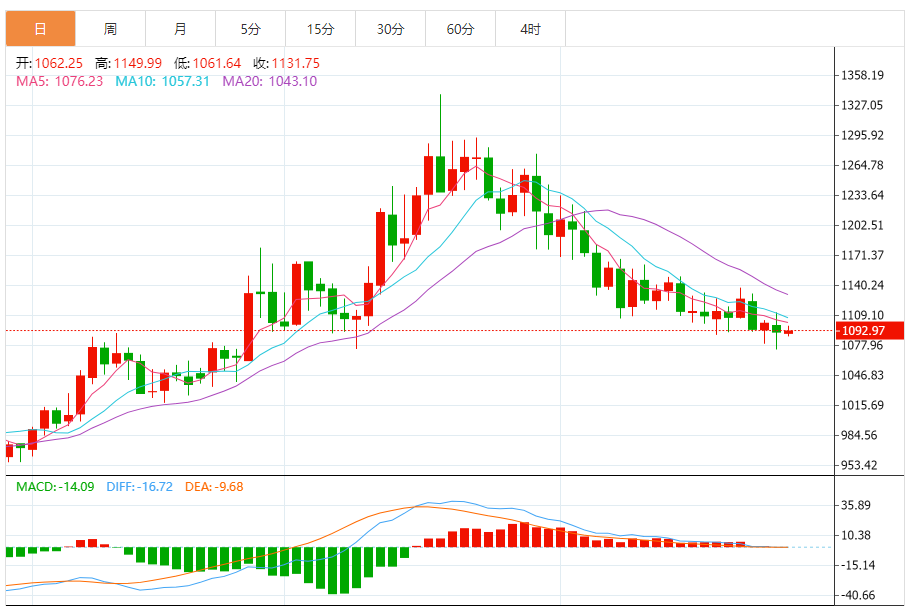The image size is (910, 606).
Task: Open the 30分 interval tab
Action: tap(391, 28)
